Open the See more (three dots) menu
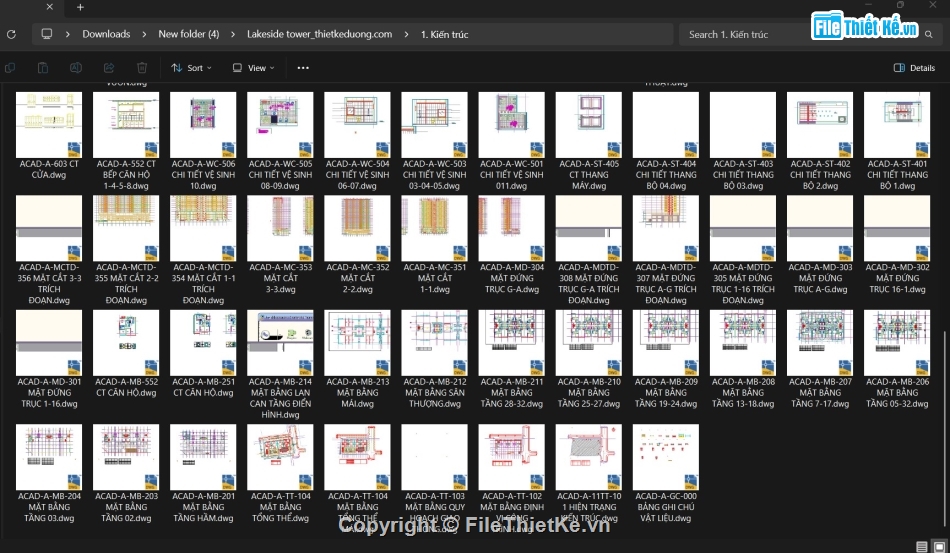Screen dimensions: 950x553 pyautogui.click(x=303, y=68)
